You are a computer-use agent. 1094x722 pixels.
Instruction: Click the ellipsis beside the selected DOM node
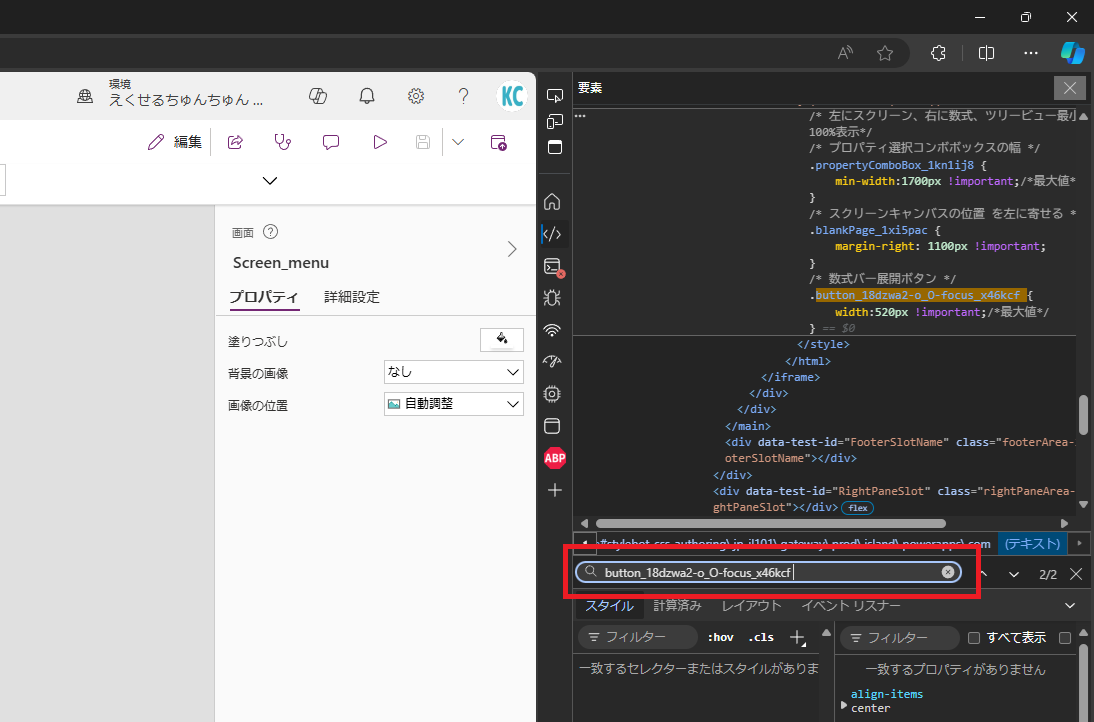click(x=580, y=116)
